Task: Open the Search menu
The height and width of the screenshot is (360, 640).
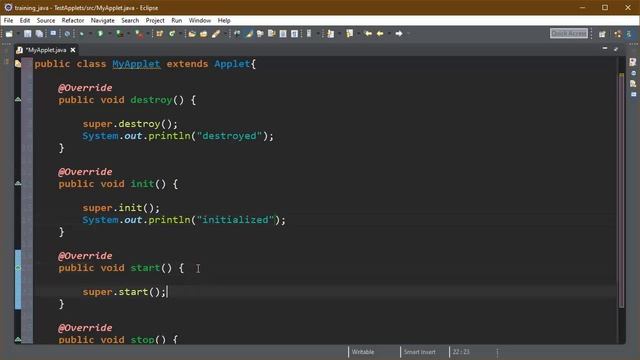Action: click(130, 20)
